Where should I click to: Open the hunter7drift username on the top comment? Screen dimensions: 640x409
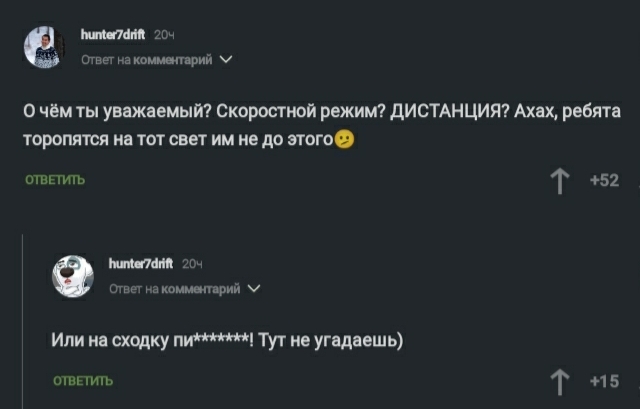(x=113, y=36)
